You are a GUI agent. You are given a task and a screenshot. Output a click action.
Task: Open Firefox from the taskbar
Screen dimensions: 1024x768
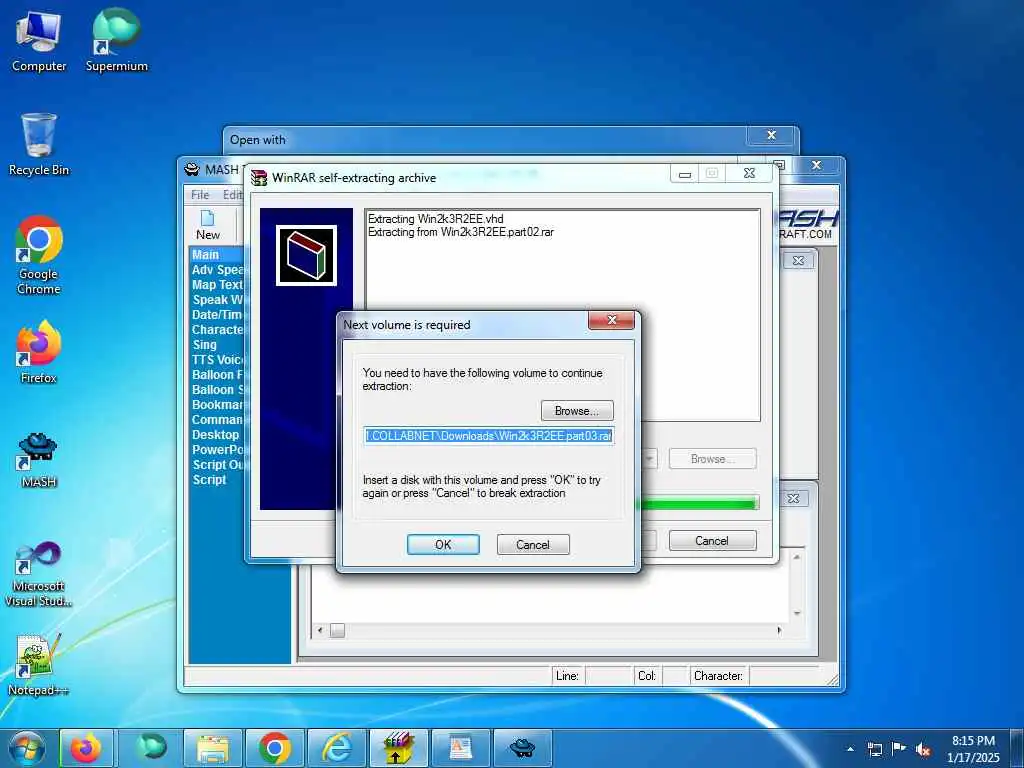pos(87,748)
